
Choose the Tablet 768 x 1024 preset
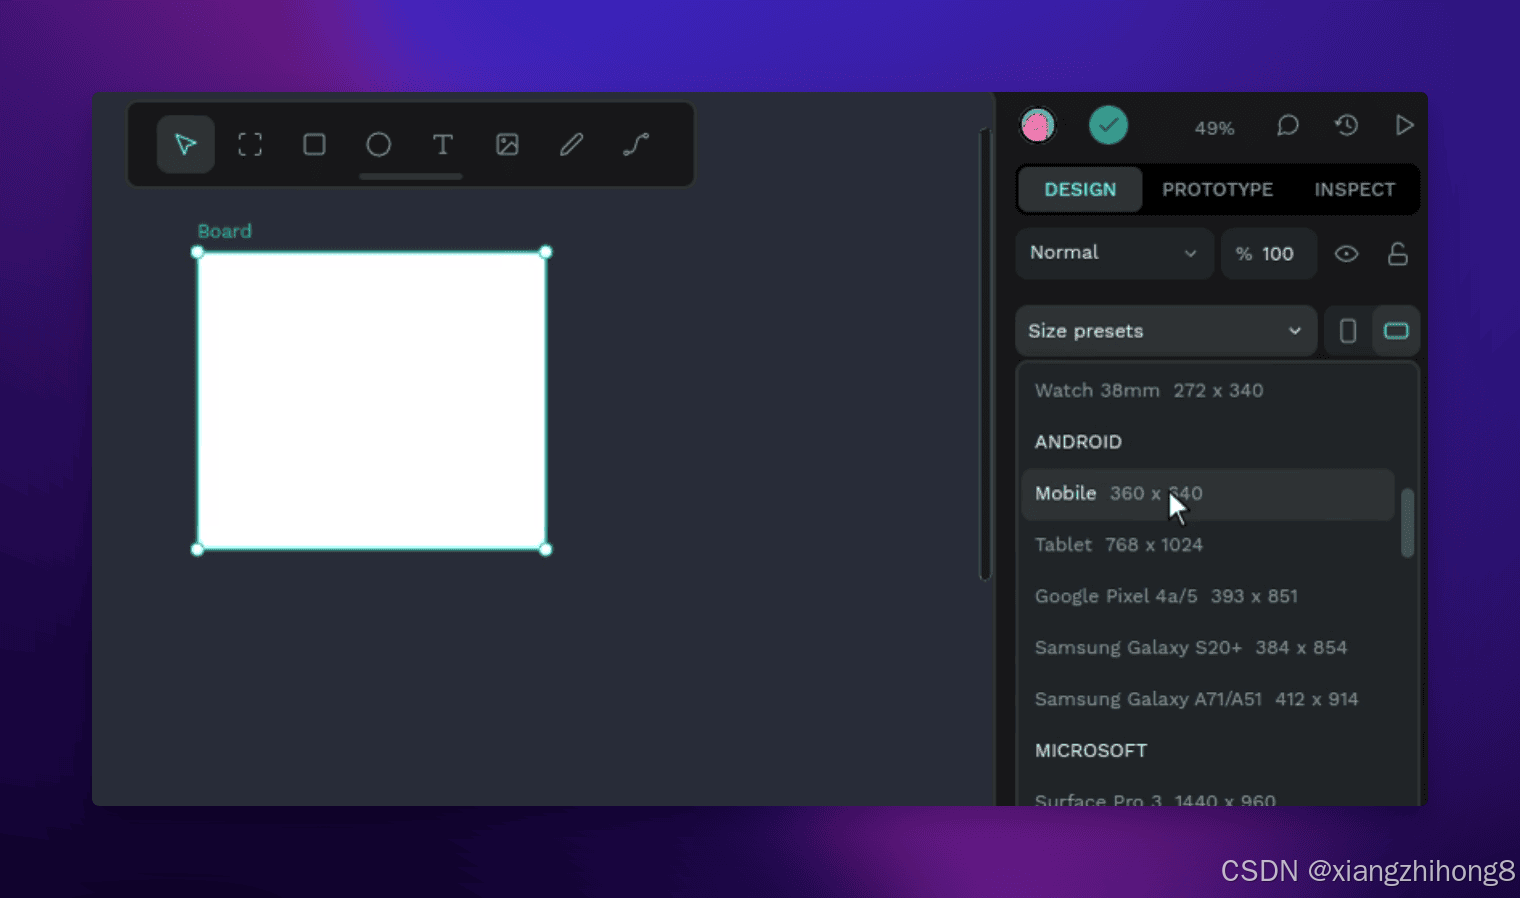point(1208,545)
